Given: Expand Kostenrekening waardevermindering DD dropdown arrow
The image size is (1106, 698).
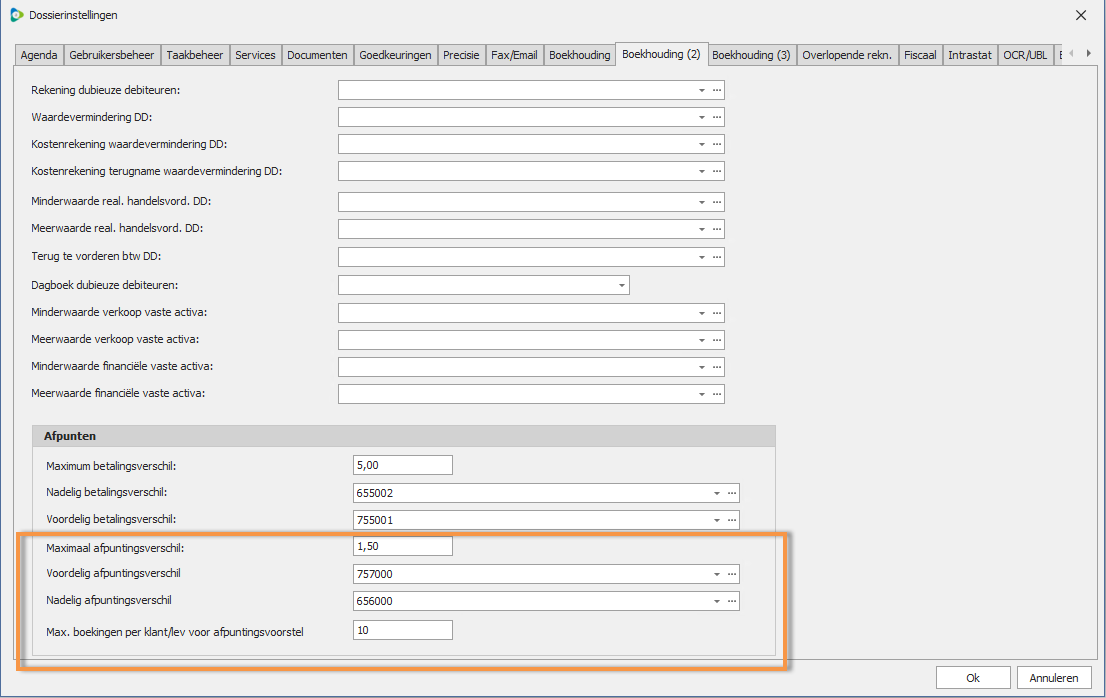Looking at the screenshot, I should (x=702, y=144).
